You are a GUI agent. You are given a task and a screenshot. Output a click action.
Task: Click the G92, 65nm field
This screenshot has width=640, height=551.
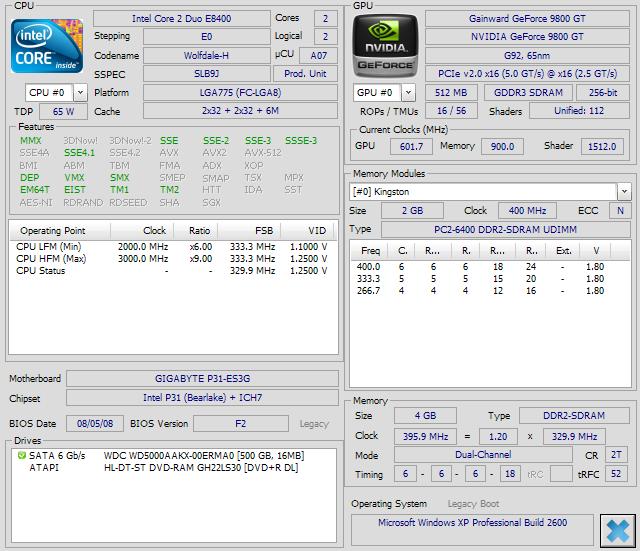click(x=527, y=56)
